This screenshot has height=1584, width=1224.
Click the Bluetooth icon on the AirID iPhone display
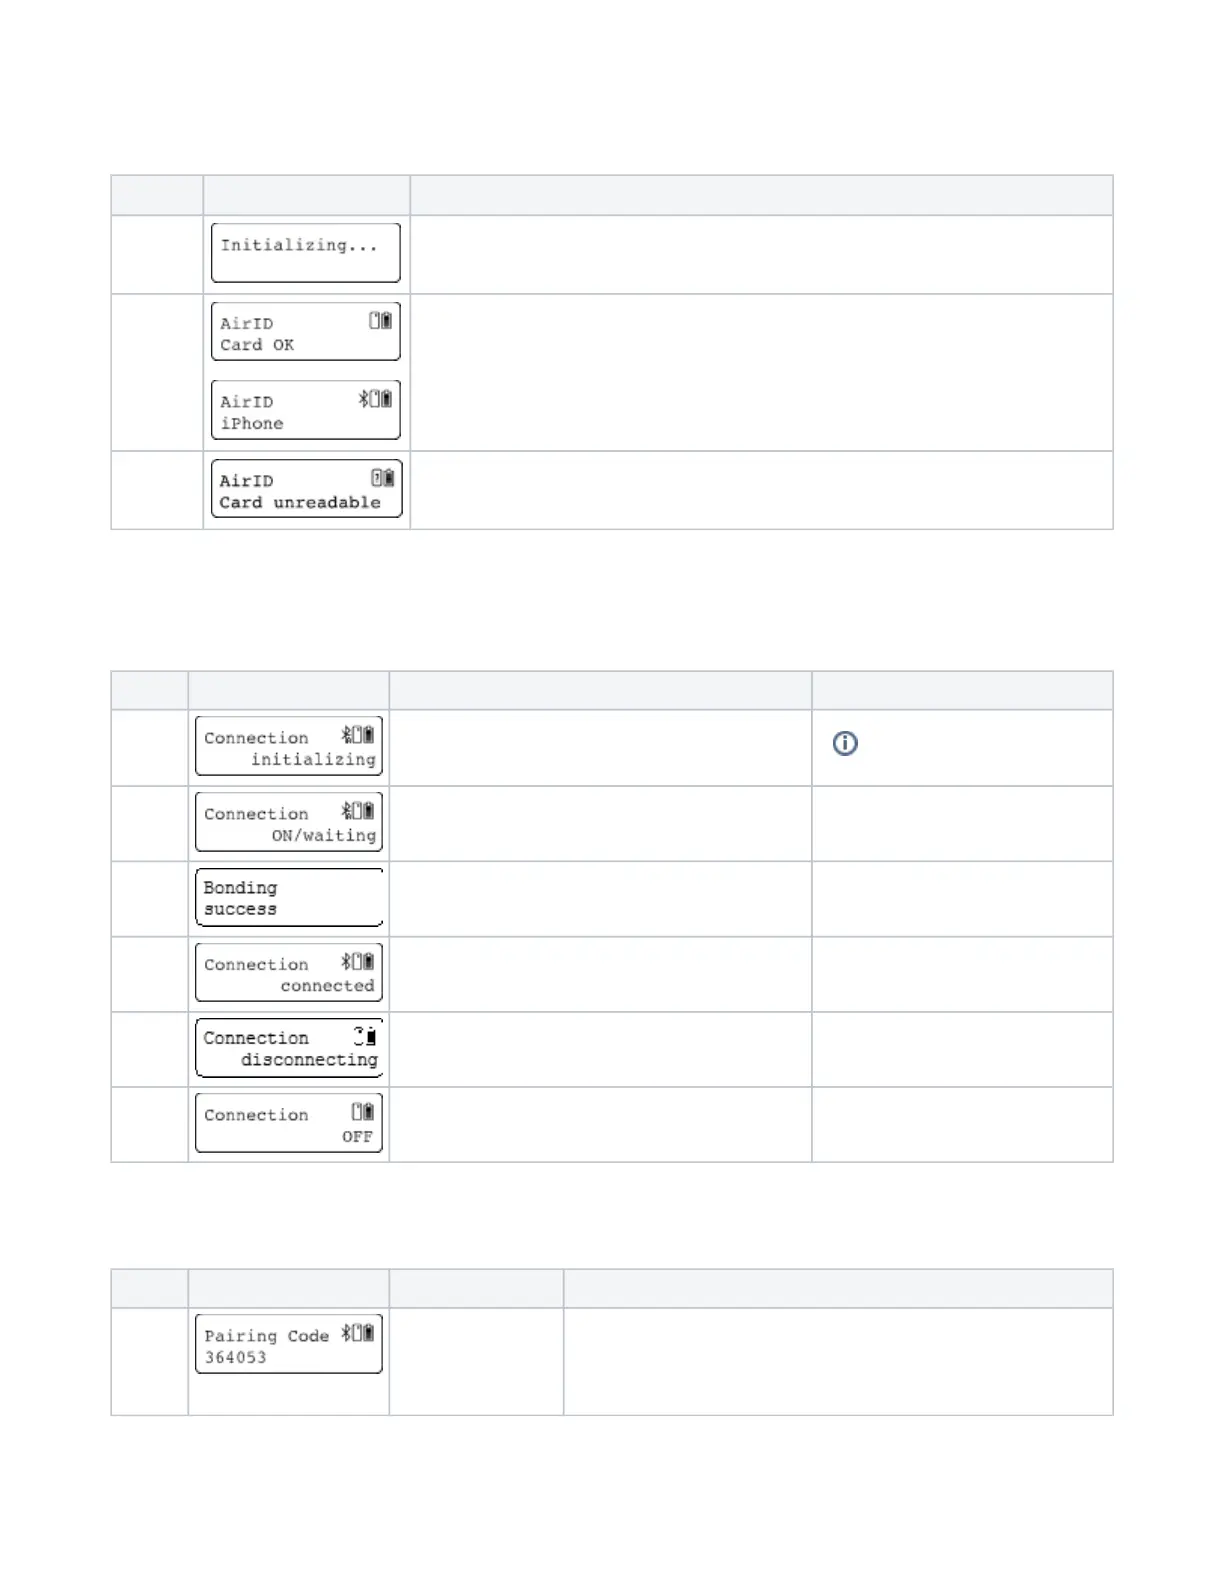(364, 399)
